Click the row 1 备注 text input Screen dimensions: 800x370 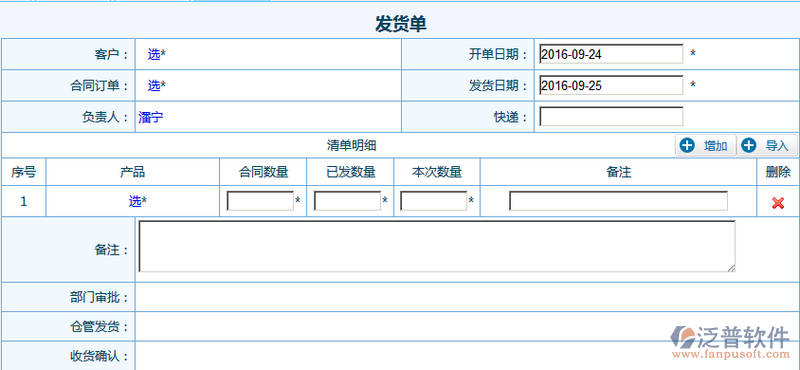618,201
